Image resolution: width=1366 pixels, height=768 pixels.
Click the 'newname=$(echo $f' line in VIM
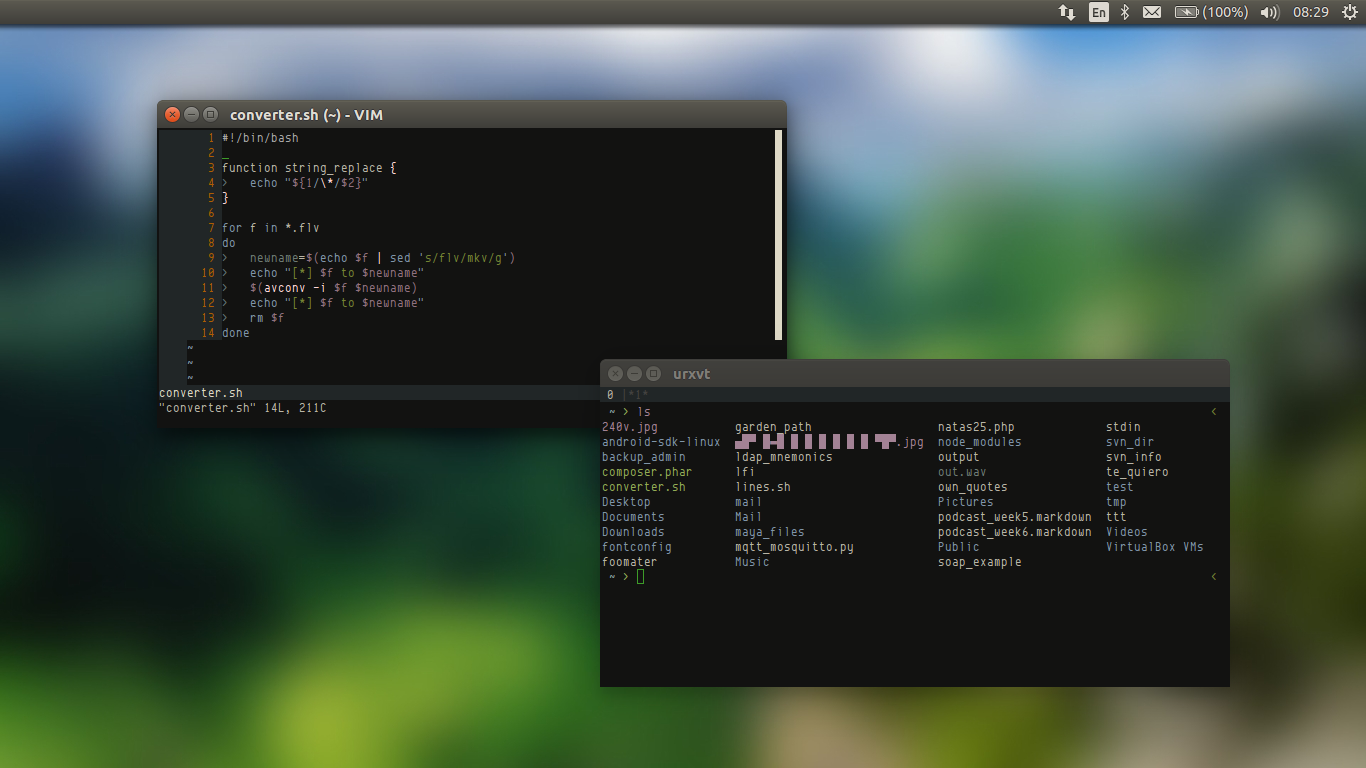pyautogui.click(x=382, y=258)
